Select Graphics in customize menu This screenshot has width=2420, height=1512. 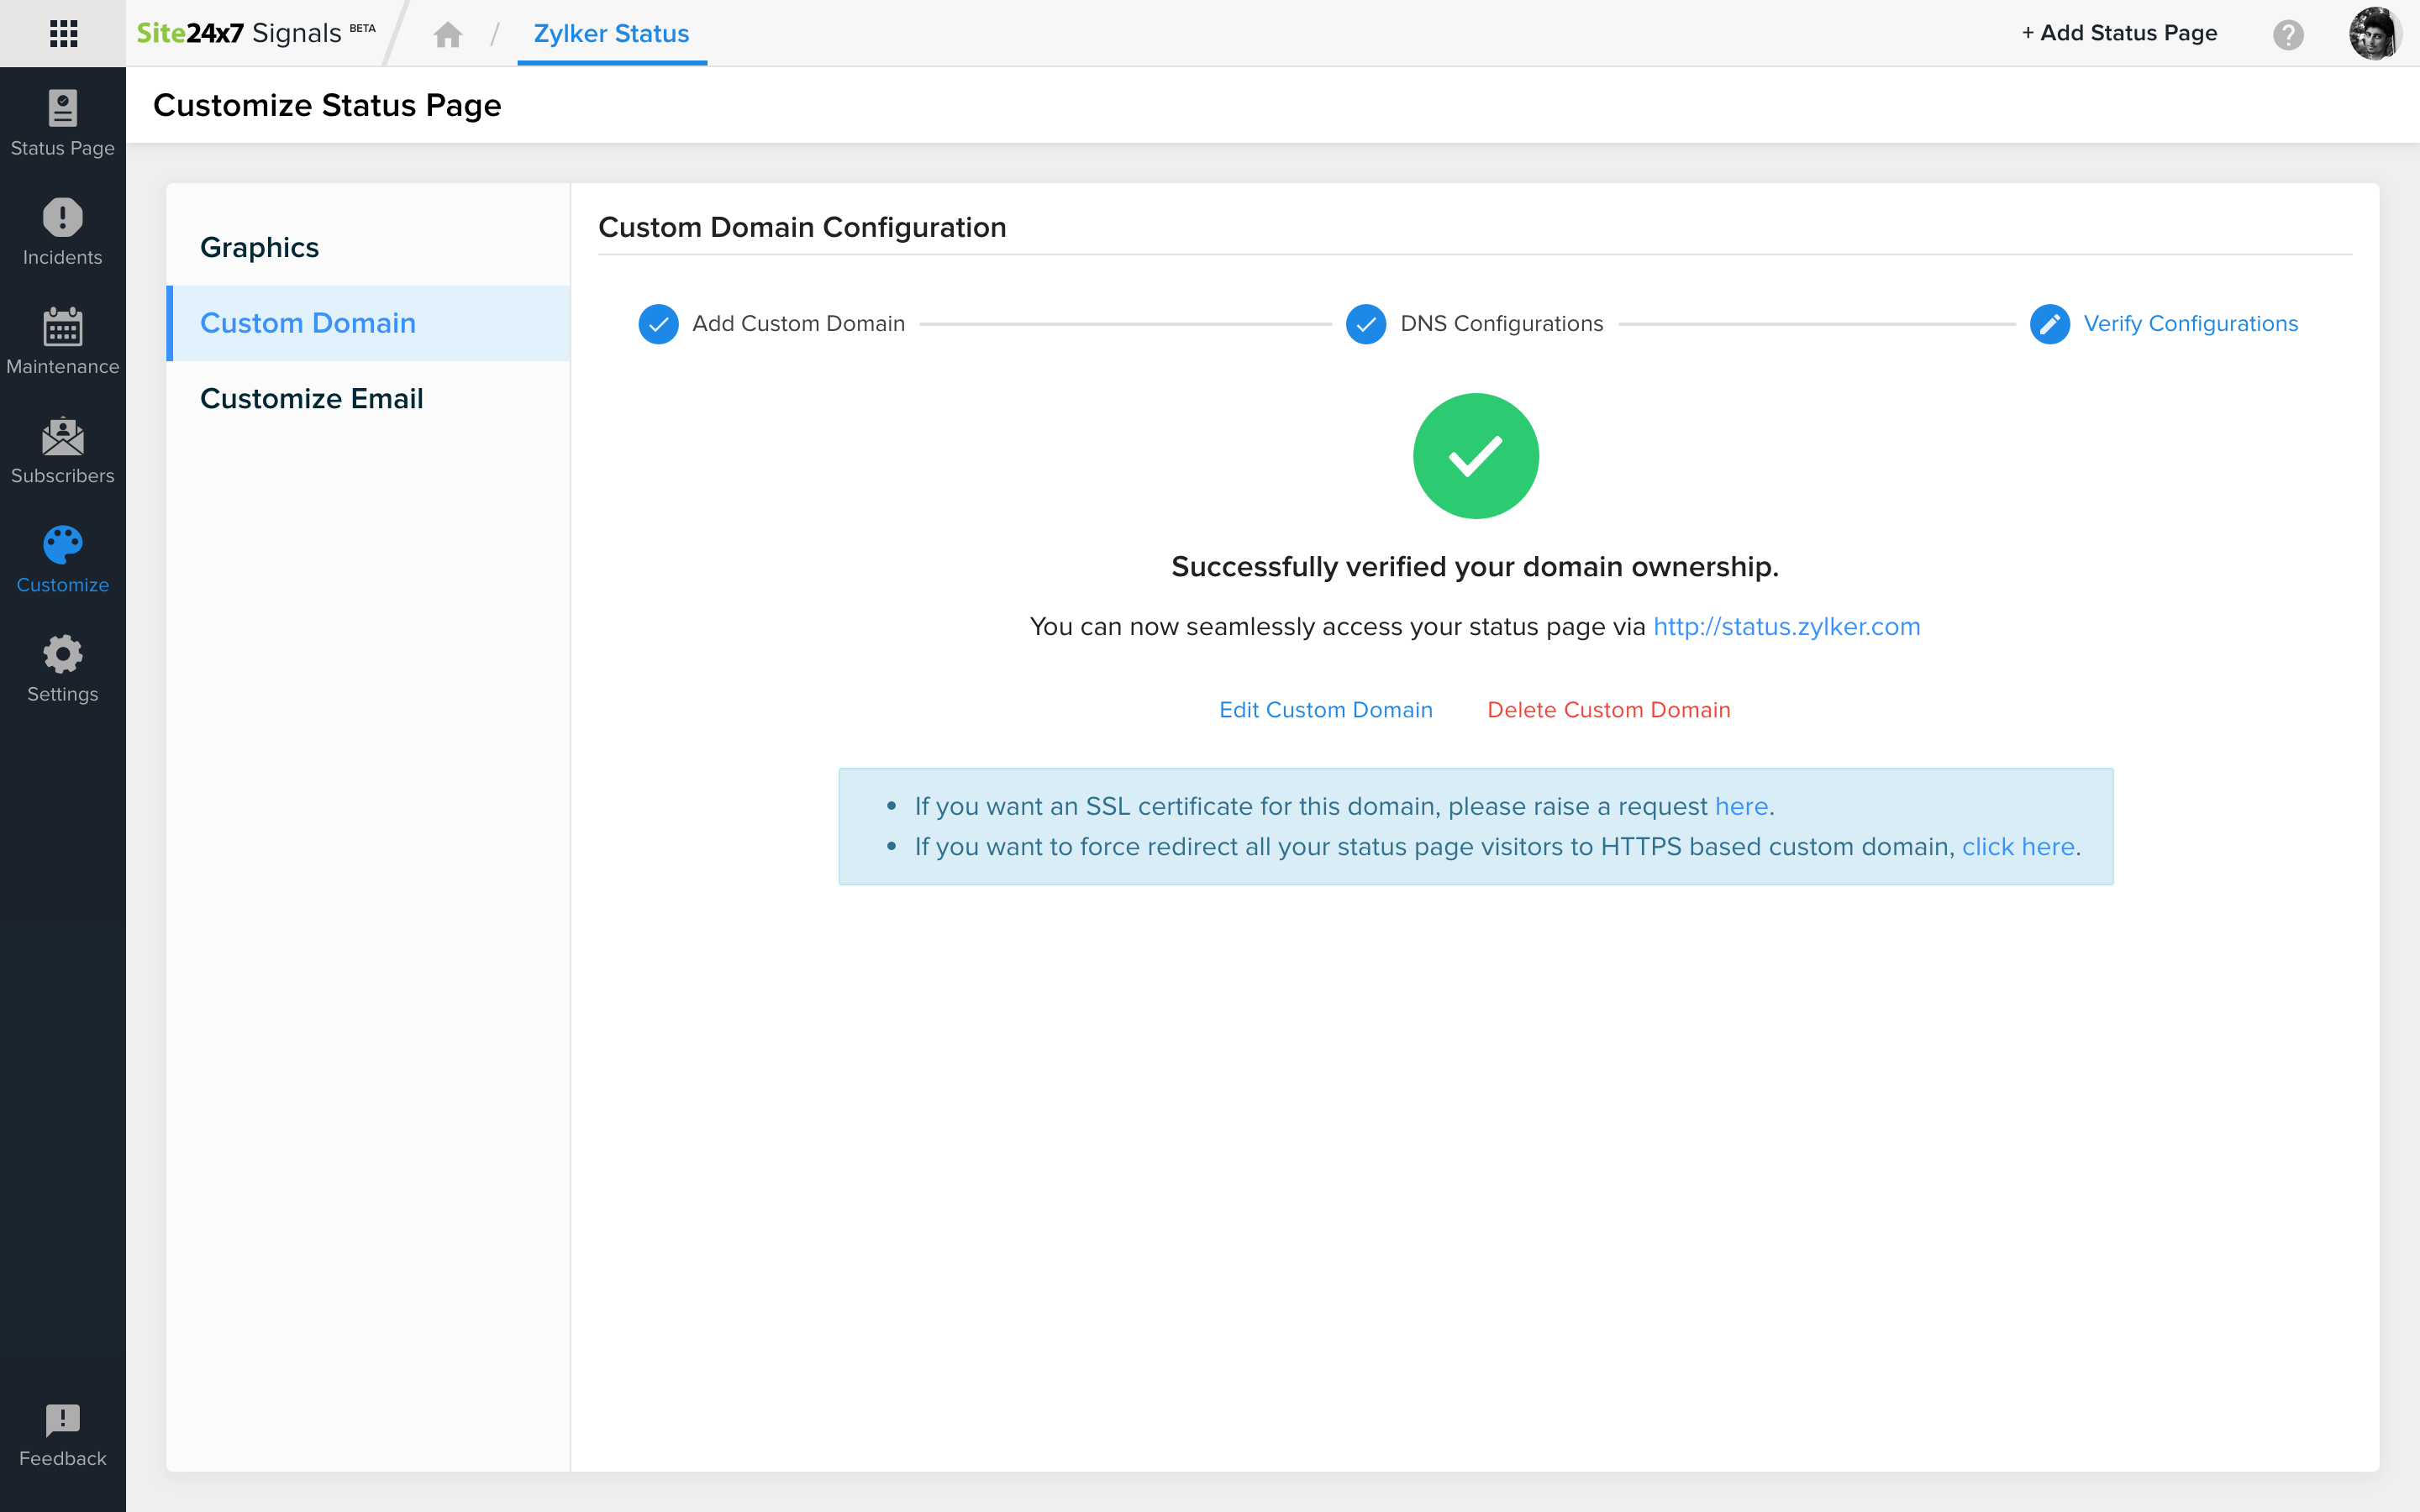click(x=368, y=247)
